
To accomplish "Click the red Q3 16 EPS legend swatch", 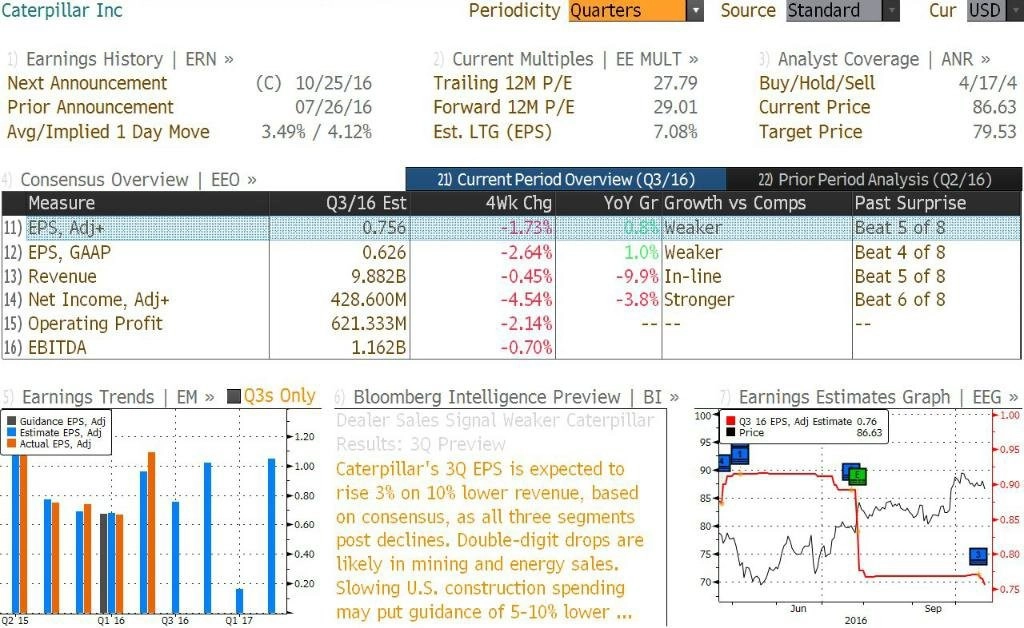I will click(x=730, y=421).
